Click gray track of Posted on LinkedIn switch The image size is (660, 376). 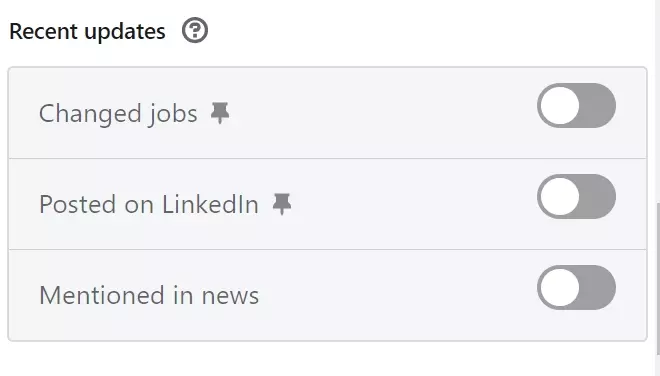[x=598, y=197]
